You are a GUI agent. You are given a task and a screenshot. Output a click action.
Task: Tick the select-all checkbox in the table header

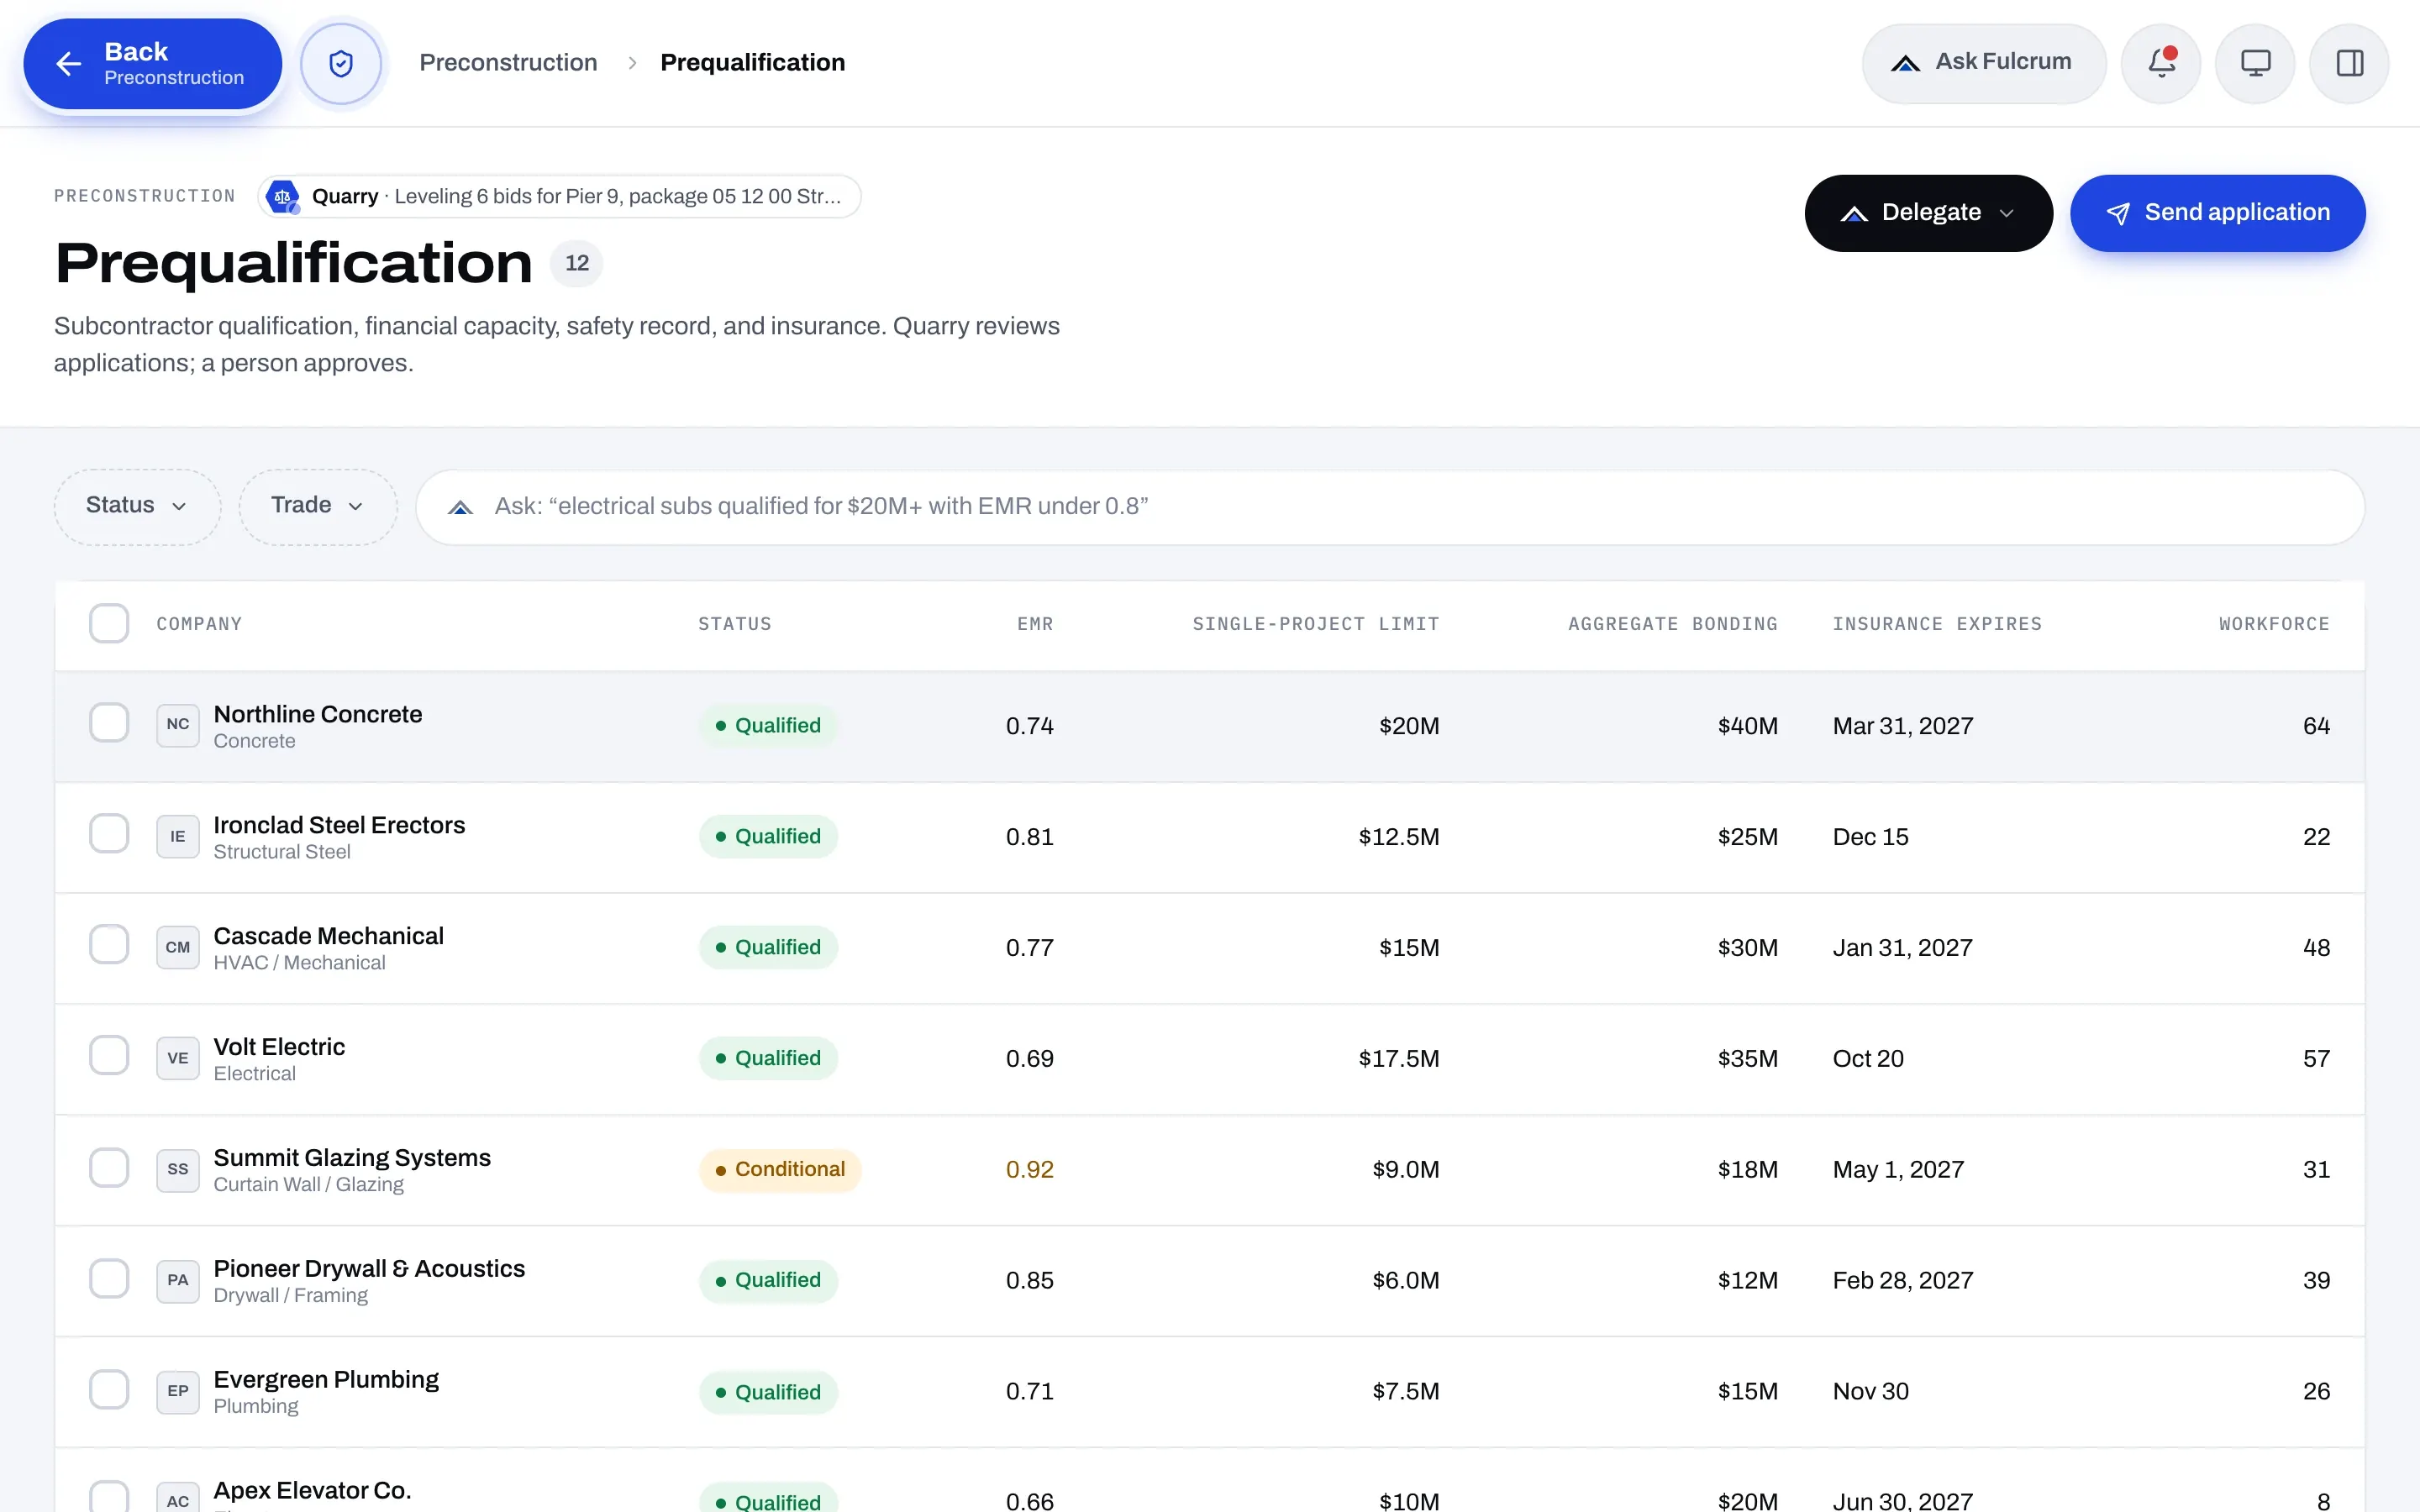(109, 623)
